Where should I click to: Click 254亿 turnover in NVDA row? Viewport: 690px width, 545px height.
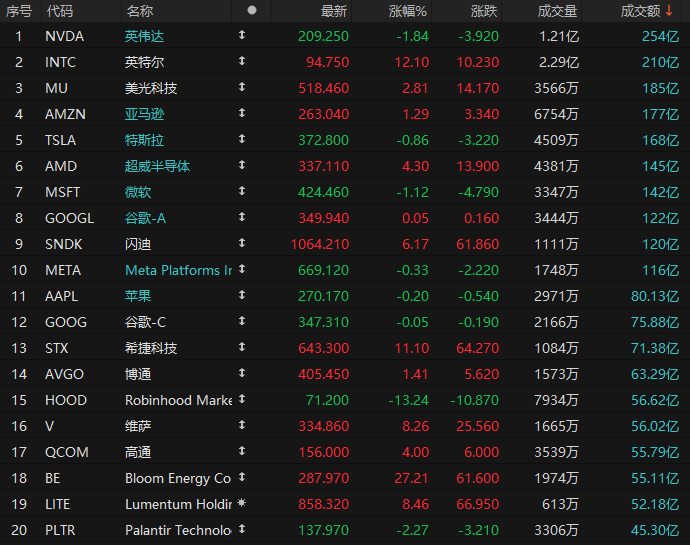(x=660, y=36)
